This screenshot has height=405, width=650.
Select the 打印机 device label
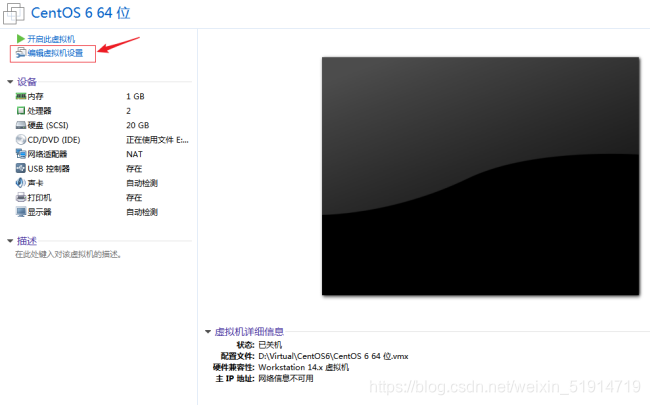(x=39, y=197)
